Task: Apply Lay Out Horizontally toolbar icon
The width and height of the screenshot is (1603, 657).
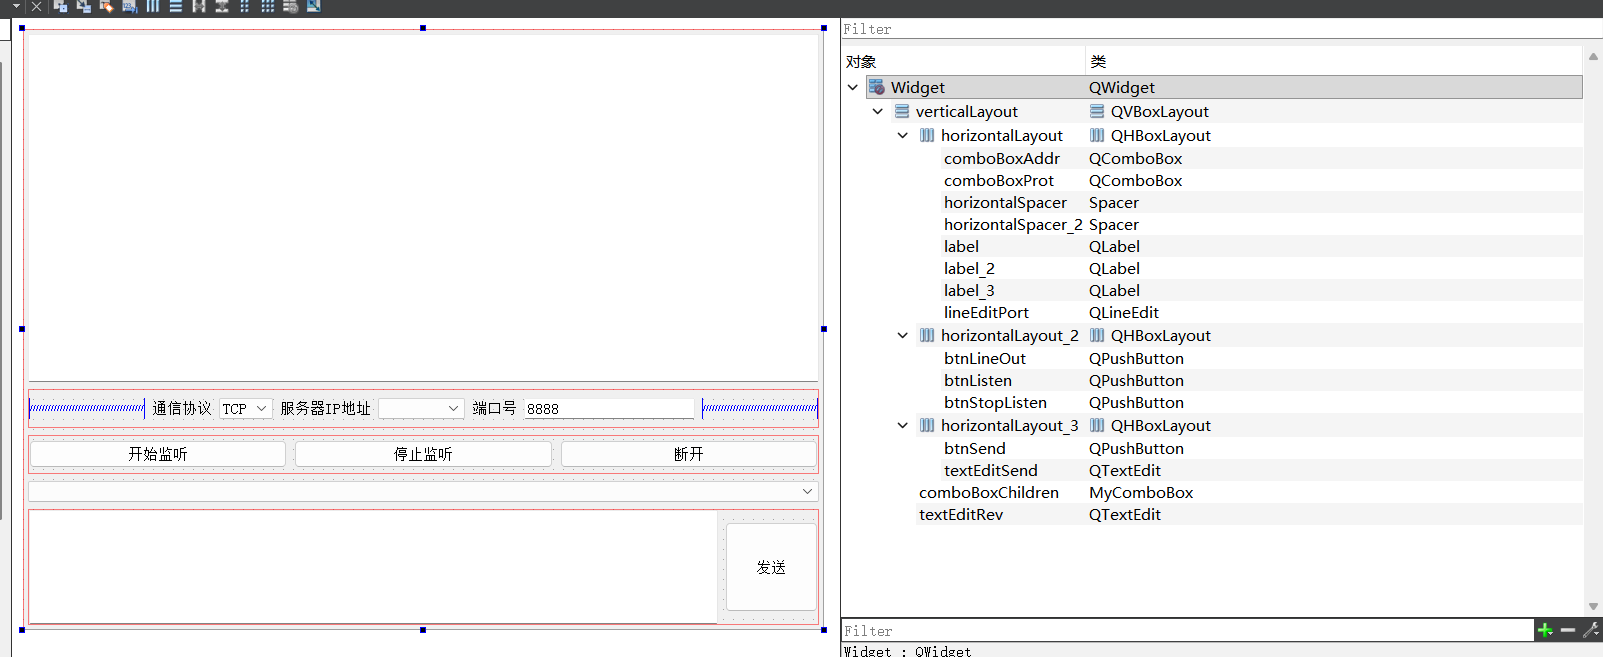Action: (x=153, y=6)
